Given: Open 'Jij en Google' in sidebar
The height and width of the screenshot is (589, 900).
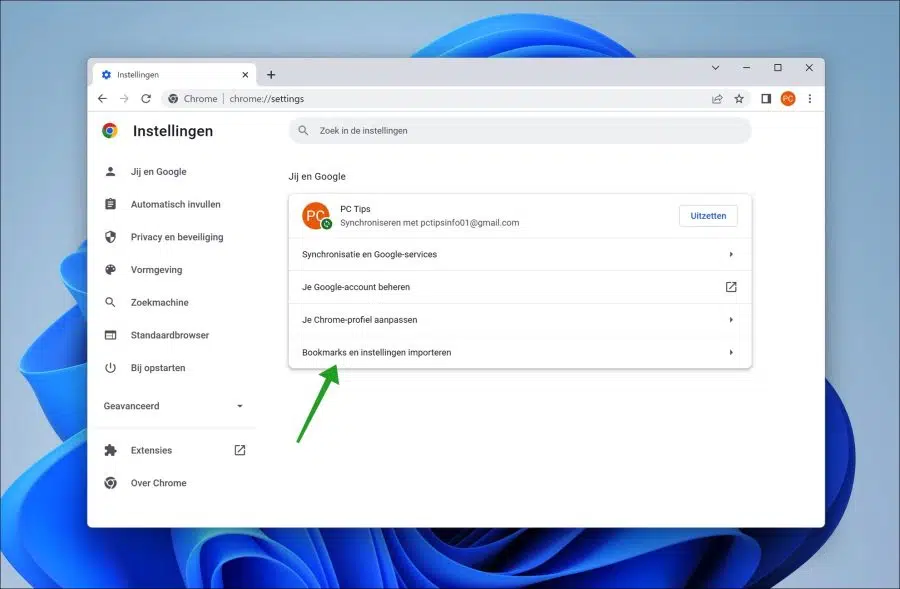Looking at the screenshot, I should pos(158,172).
